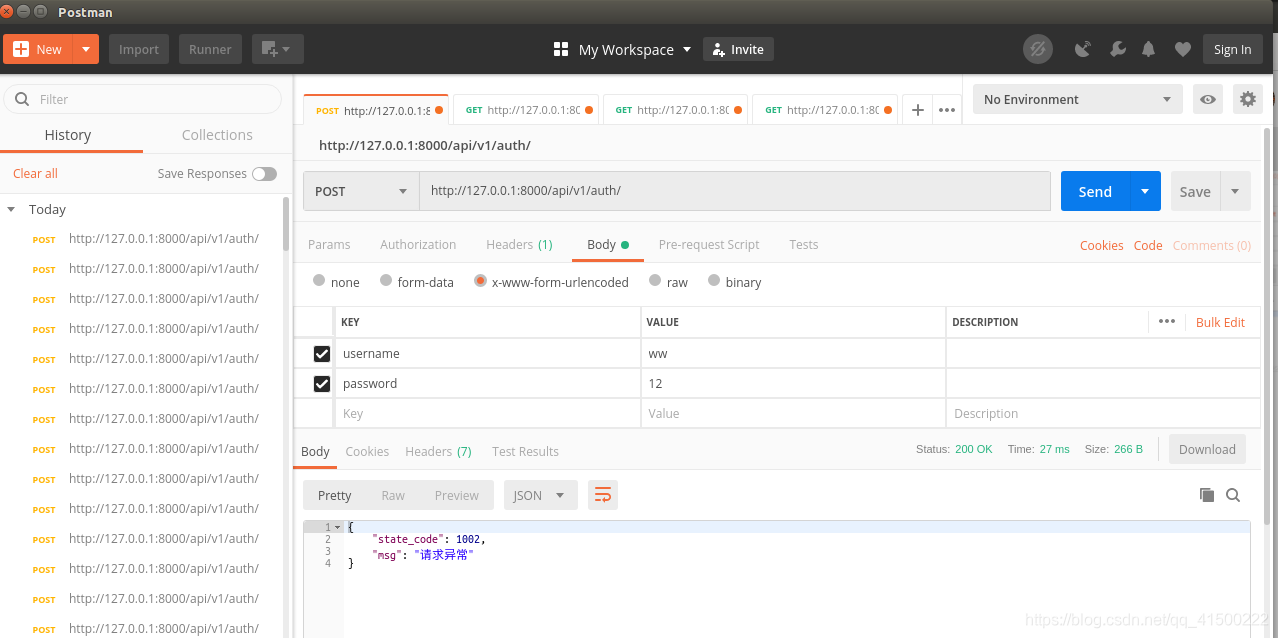Click the request URL field

735,191
